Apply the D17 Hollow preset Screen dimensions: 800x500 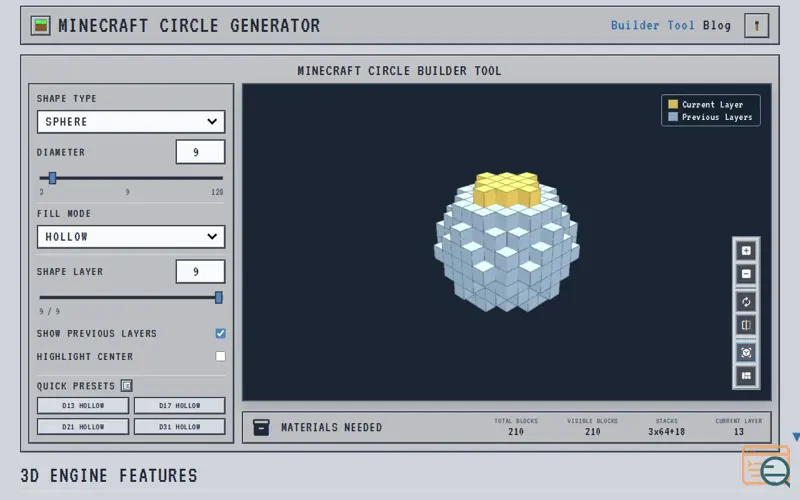click(180, 406)
